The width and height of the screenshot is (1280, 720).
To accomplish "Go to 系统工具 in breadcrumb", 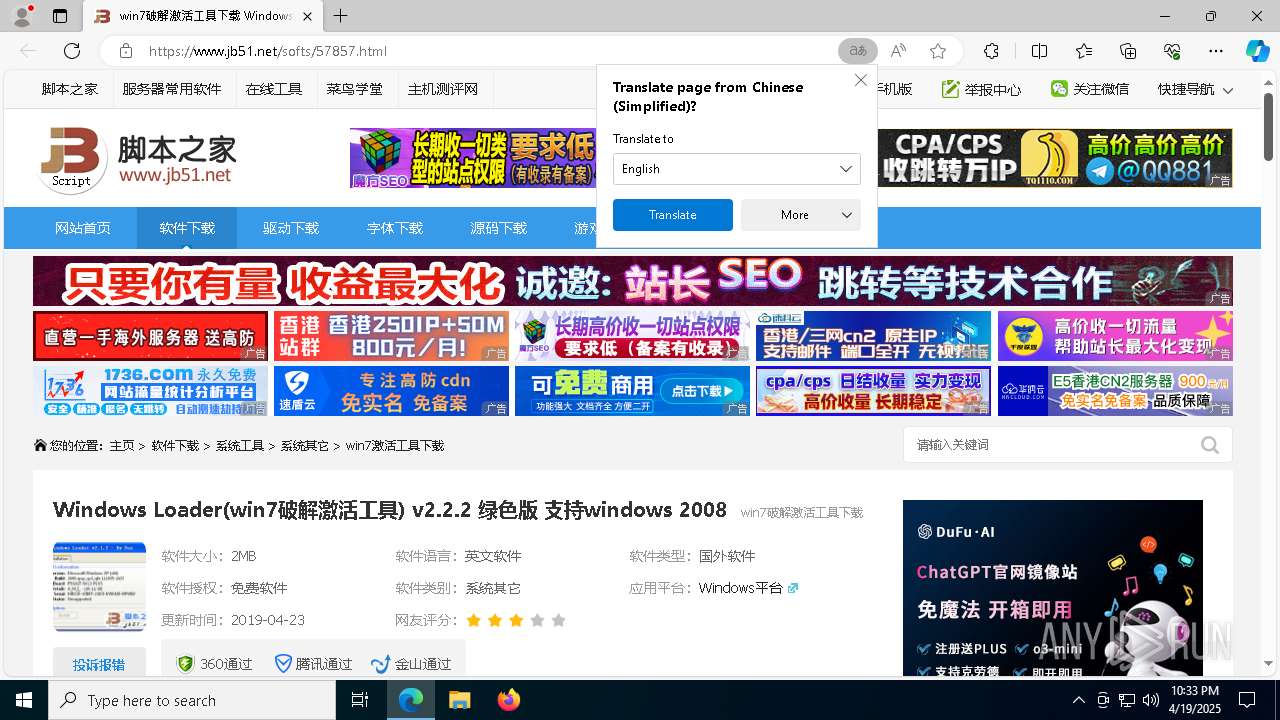I will point(240,445).
